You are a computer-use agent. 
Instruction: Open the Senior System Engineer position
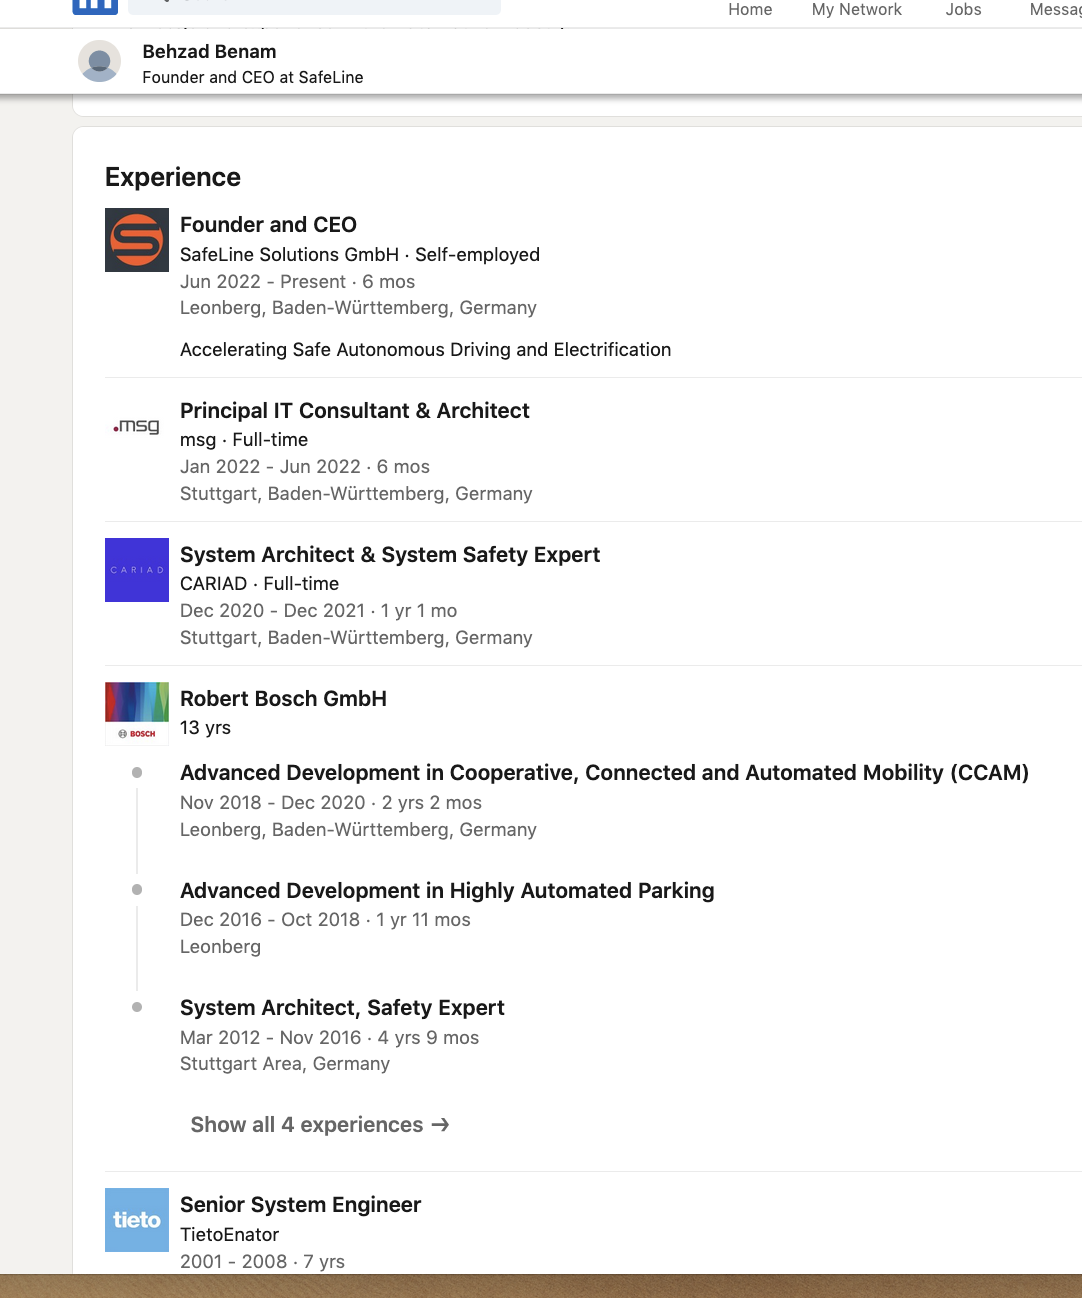(x=300, y=1205)
